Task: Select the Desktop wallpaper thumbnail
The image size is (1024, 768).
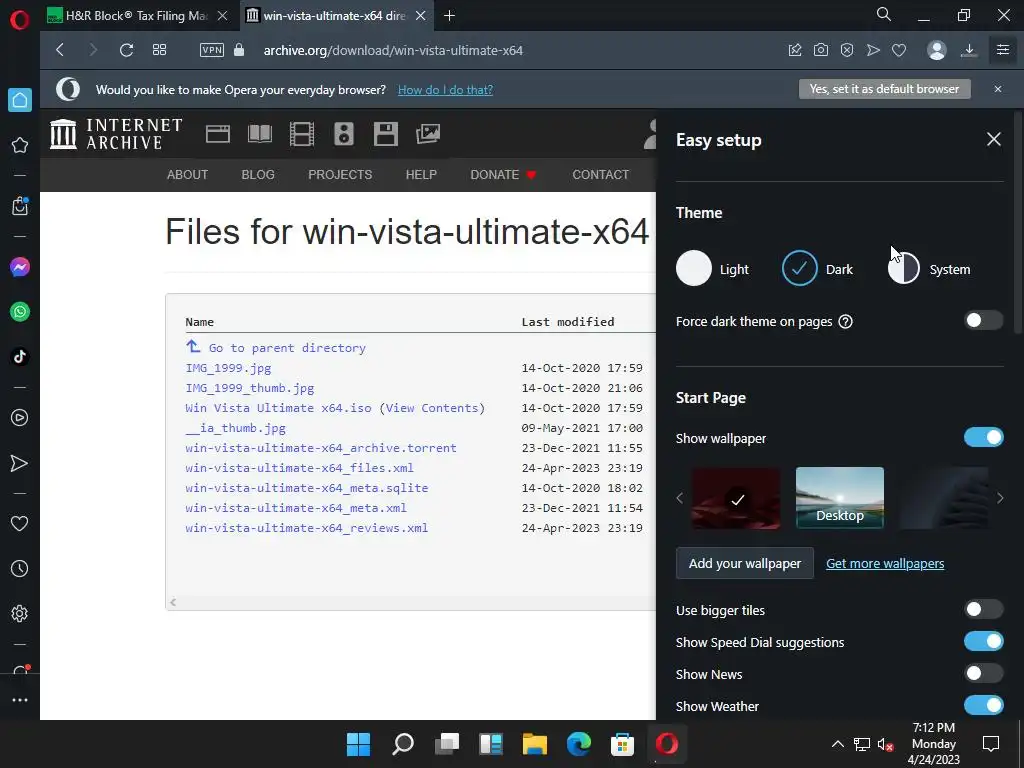Action: [840, 497]
